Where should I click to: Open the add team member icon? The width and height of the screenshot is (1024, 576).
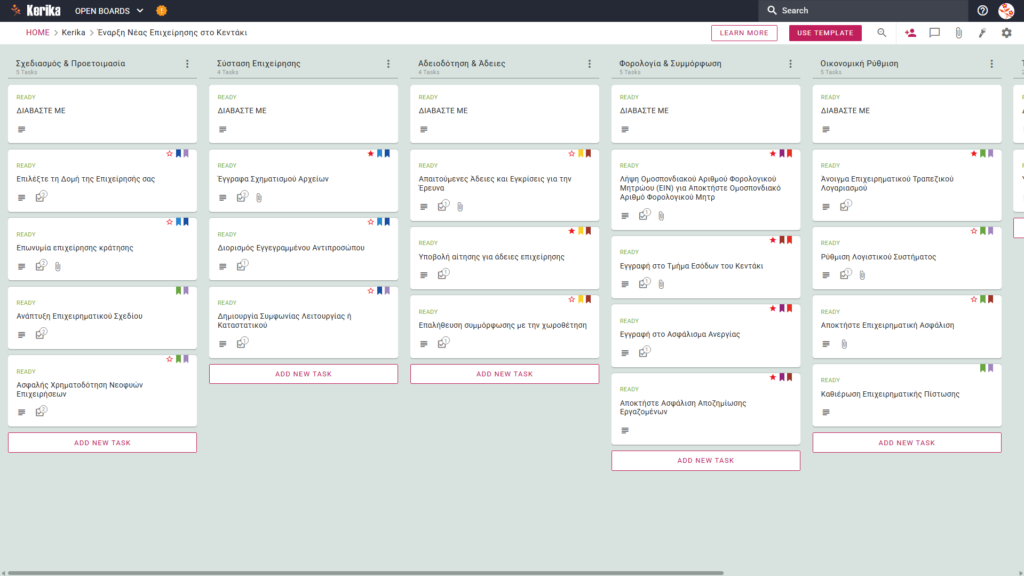[x=910, y=33]
